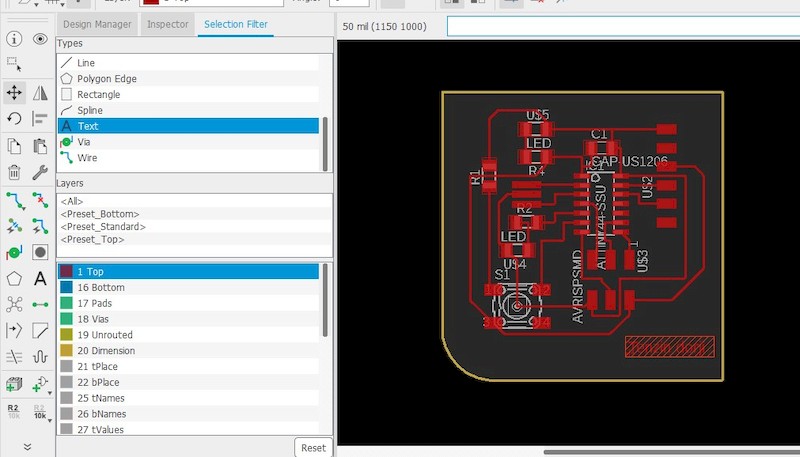Viewport: 800px width, 457px height.
Task: Select the Copy tool
Action: tap(14, 146)
